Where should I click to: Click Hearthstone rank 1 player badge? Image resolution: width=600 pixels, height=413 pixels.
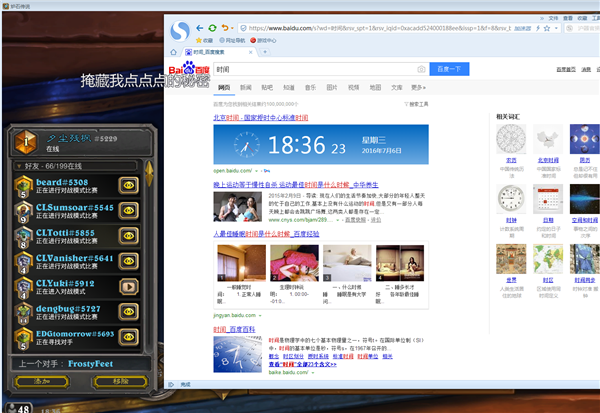(26, 142)
